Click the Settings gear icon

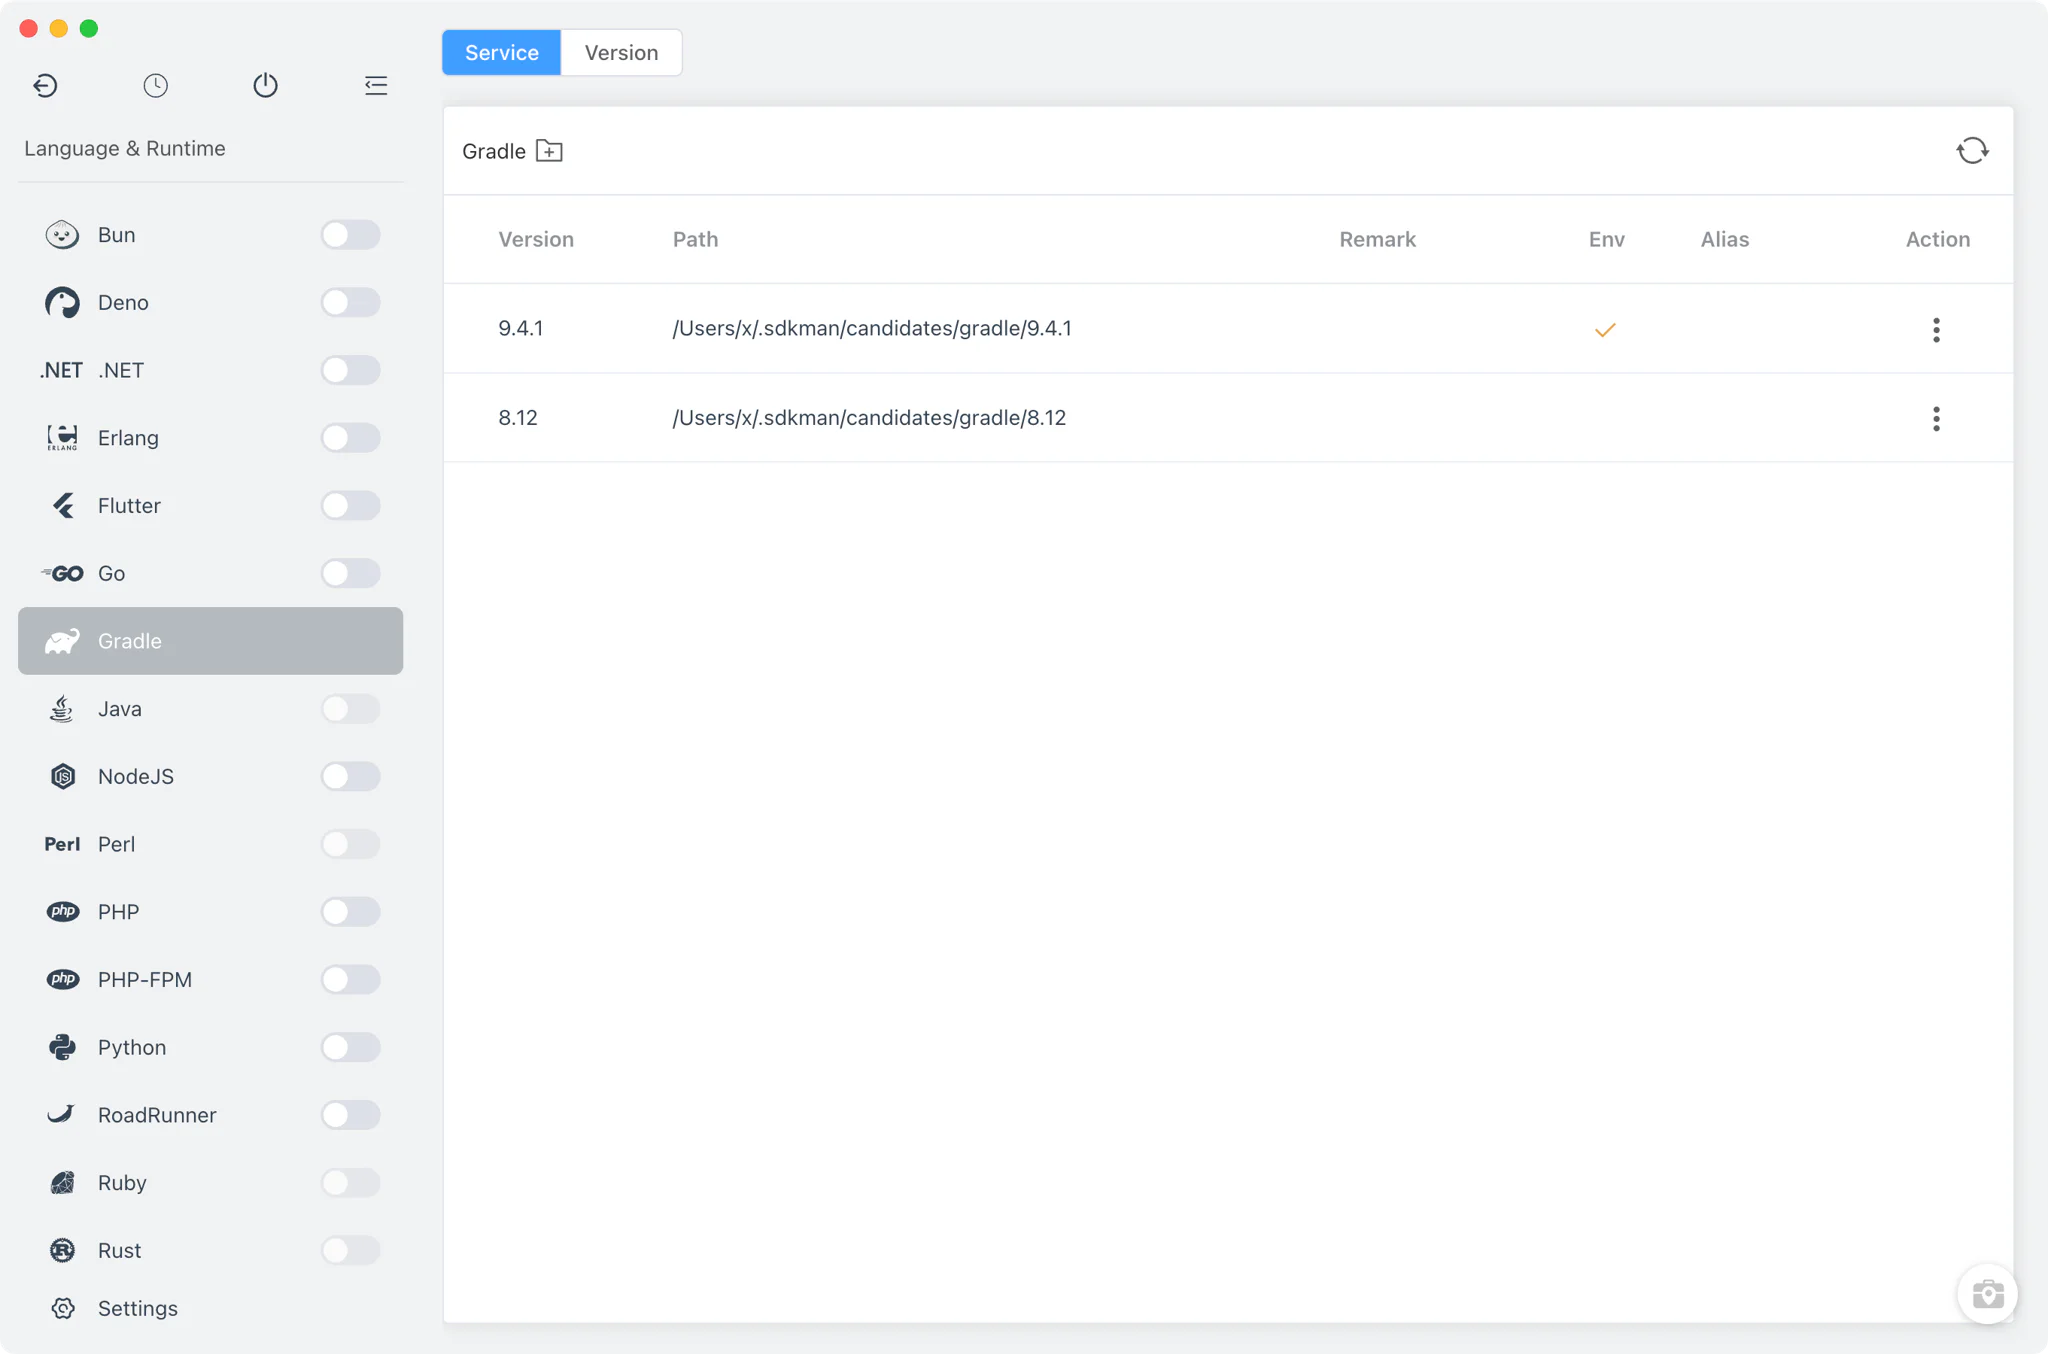coord(63,1308)
